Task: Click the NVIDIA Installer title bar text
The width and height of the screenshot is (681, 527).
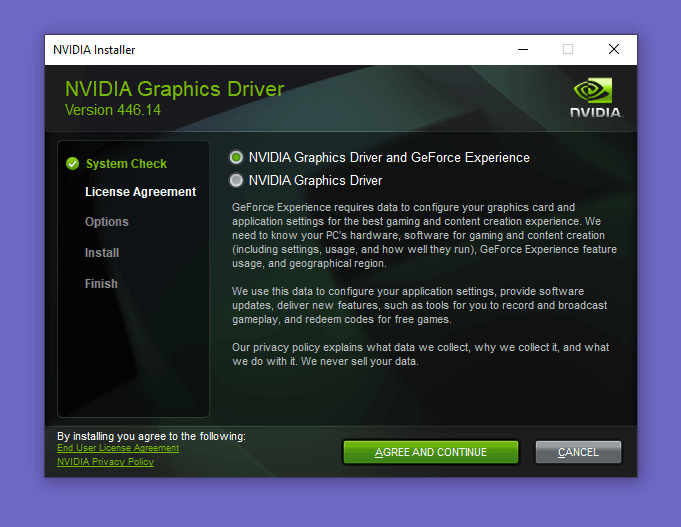Action: 94,50
